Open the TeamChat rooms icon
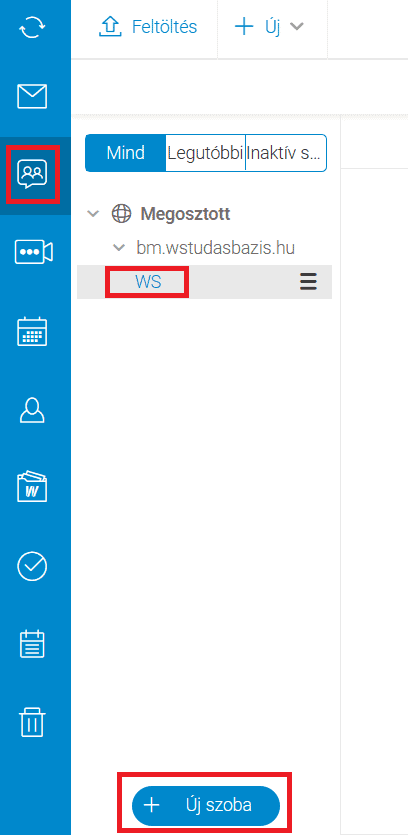The height and width of the screenshot is (835, 408). (32, 173)
